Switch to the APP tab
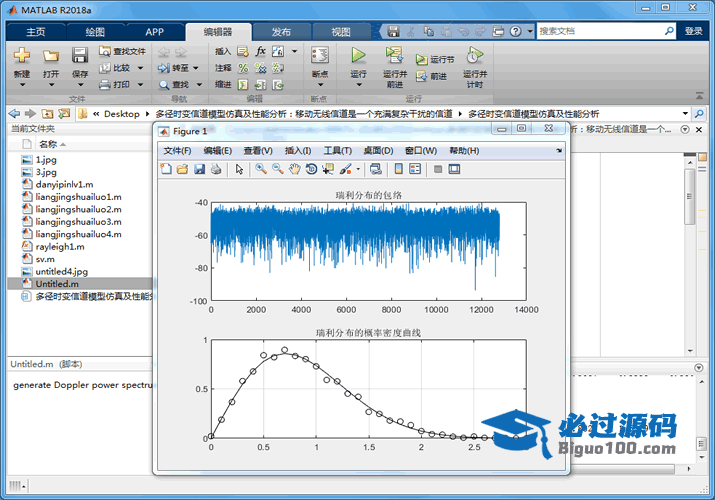The image size is (715, 500). [x=155, y=31]
